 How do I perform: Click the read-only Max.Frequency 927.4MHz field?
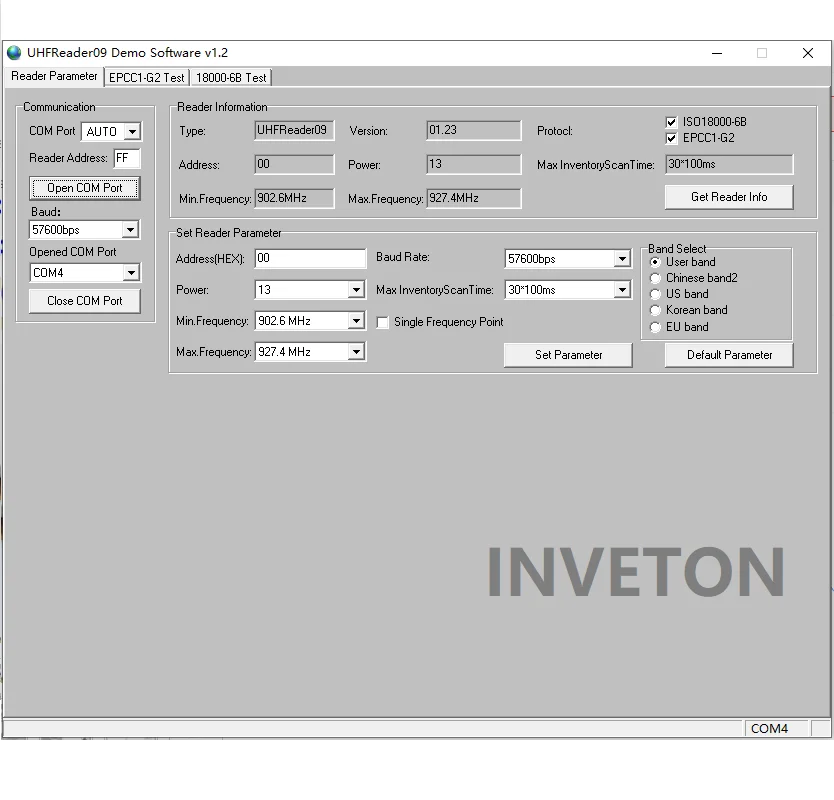click(x=473, y=198)
